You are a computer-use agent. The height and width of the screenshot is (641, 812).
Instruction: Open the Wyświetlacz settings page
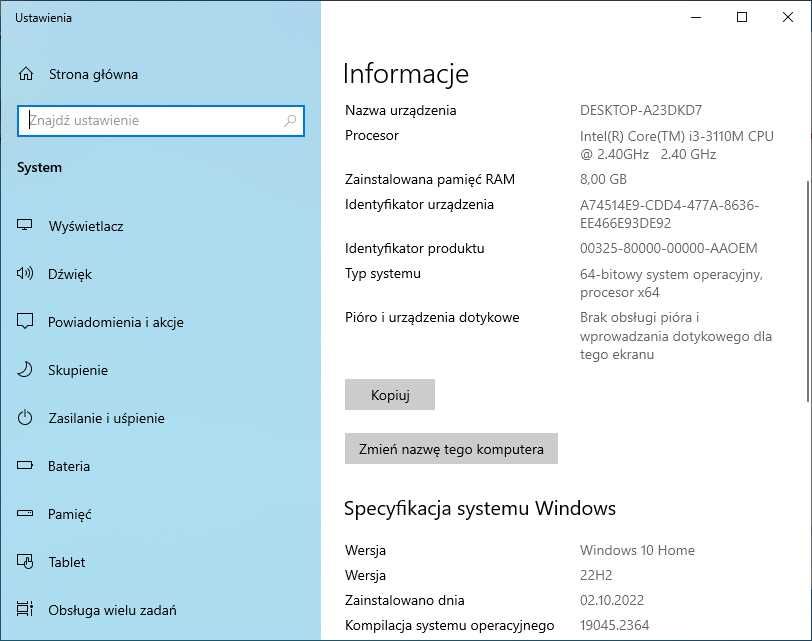coord(86,226)
